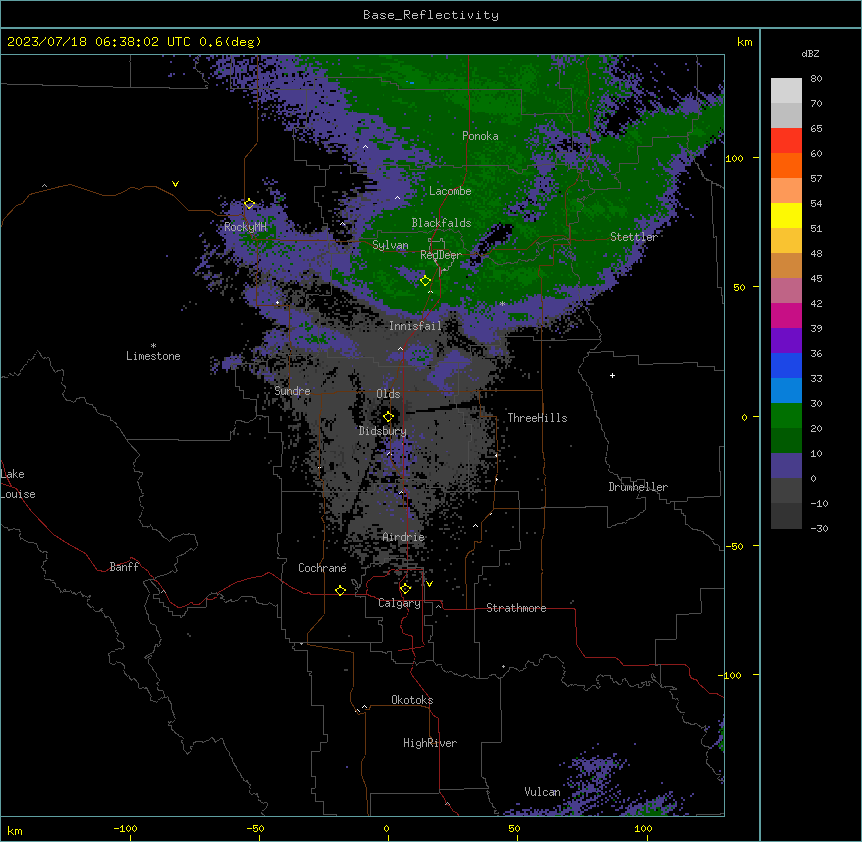Select the green 30–20 dBZ legend swatch
Image resolution: width=862 pixels, height=842 pixels.
[786, 416]
